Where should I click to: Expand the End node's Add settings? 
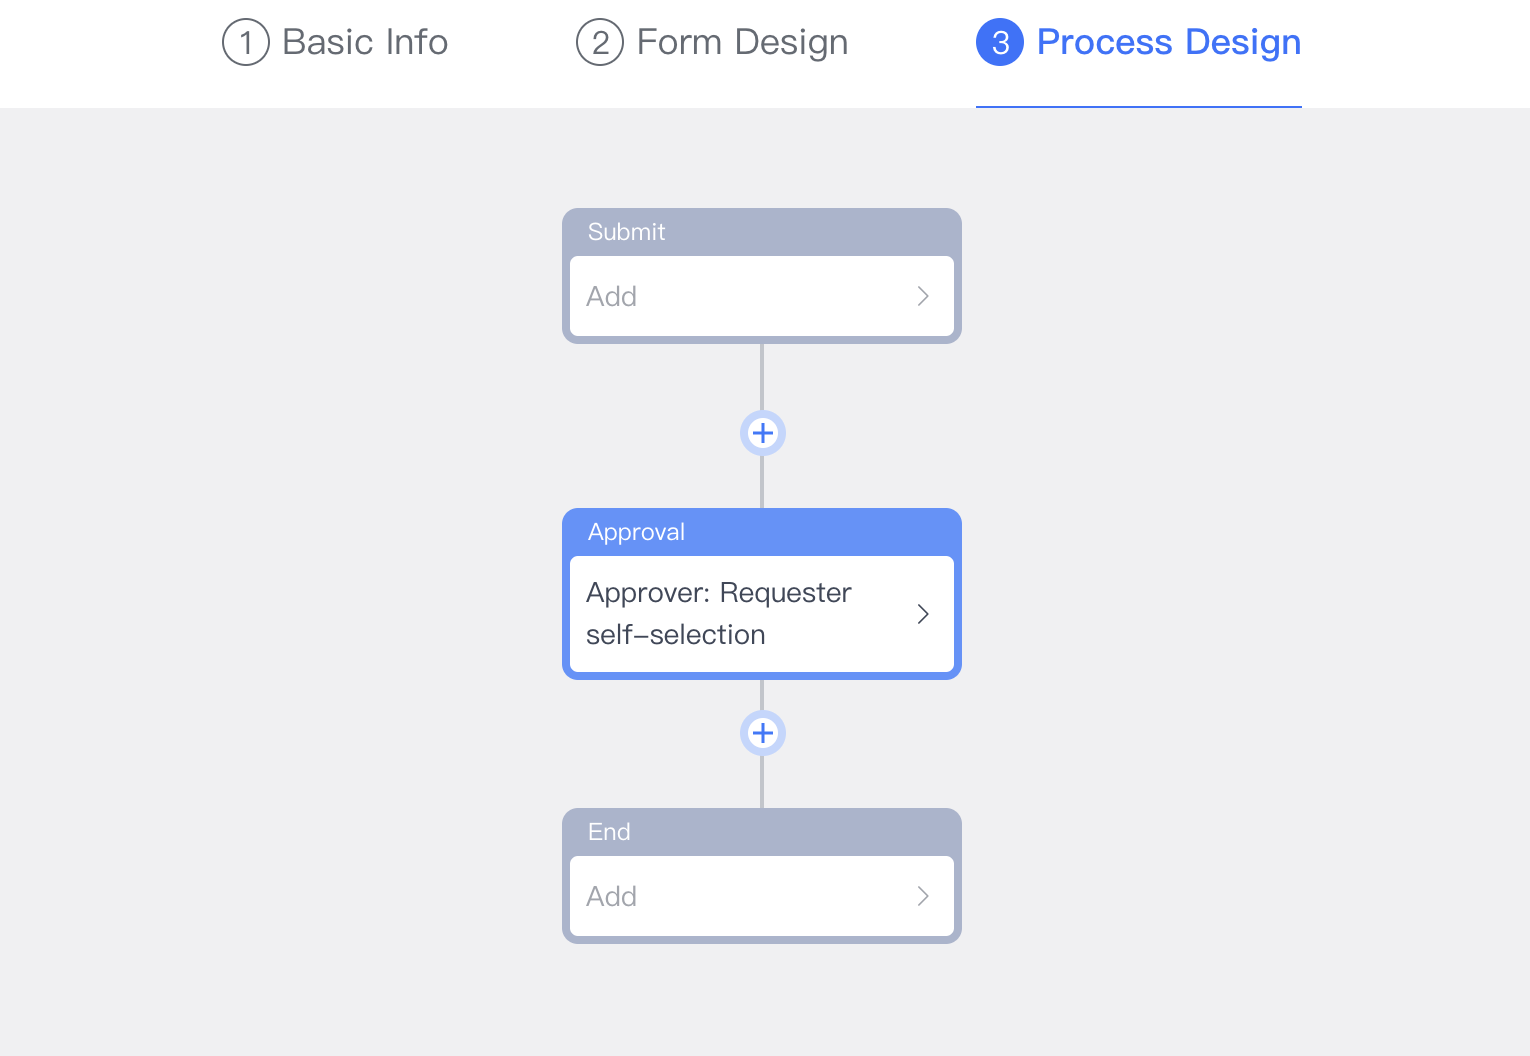(760, 896)
